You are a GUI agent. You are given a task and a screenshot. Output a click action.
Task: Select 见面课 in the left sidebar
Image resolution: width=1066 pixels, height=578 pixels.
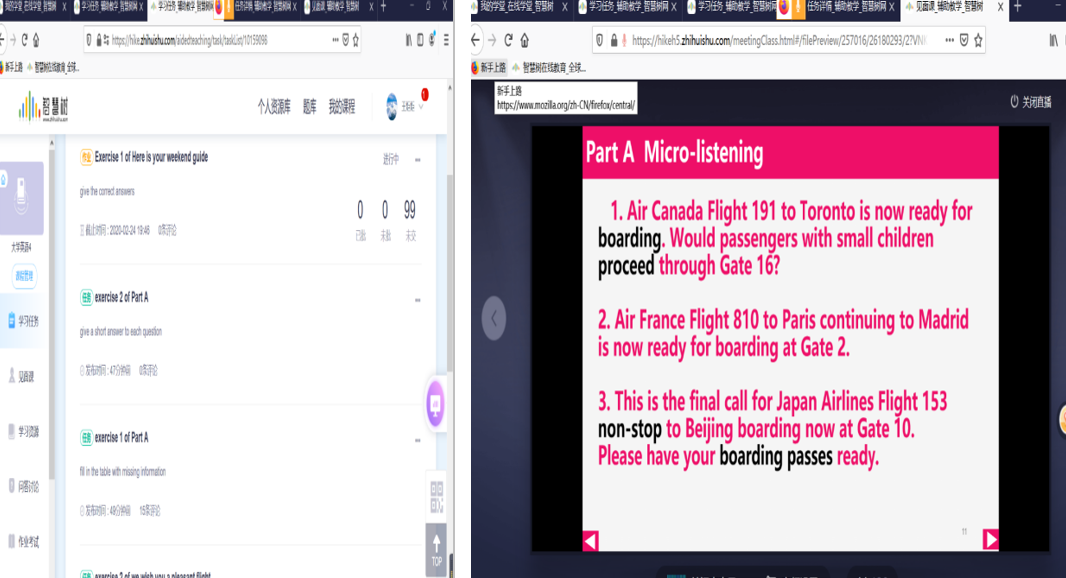pyautogui.click(x=26, y=376)
